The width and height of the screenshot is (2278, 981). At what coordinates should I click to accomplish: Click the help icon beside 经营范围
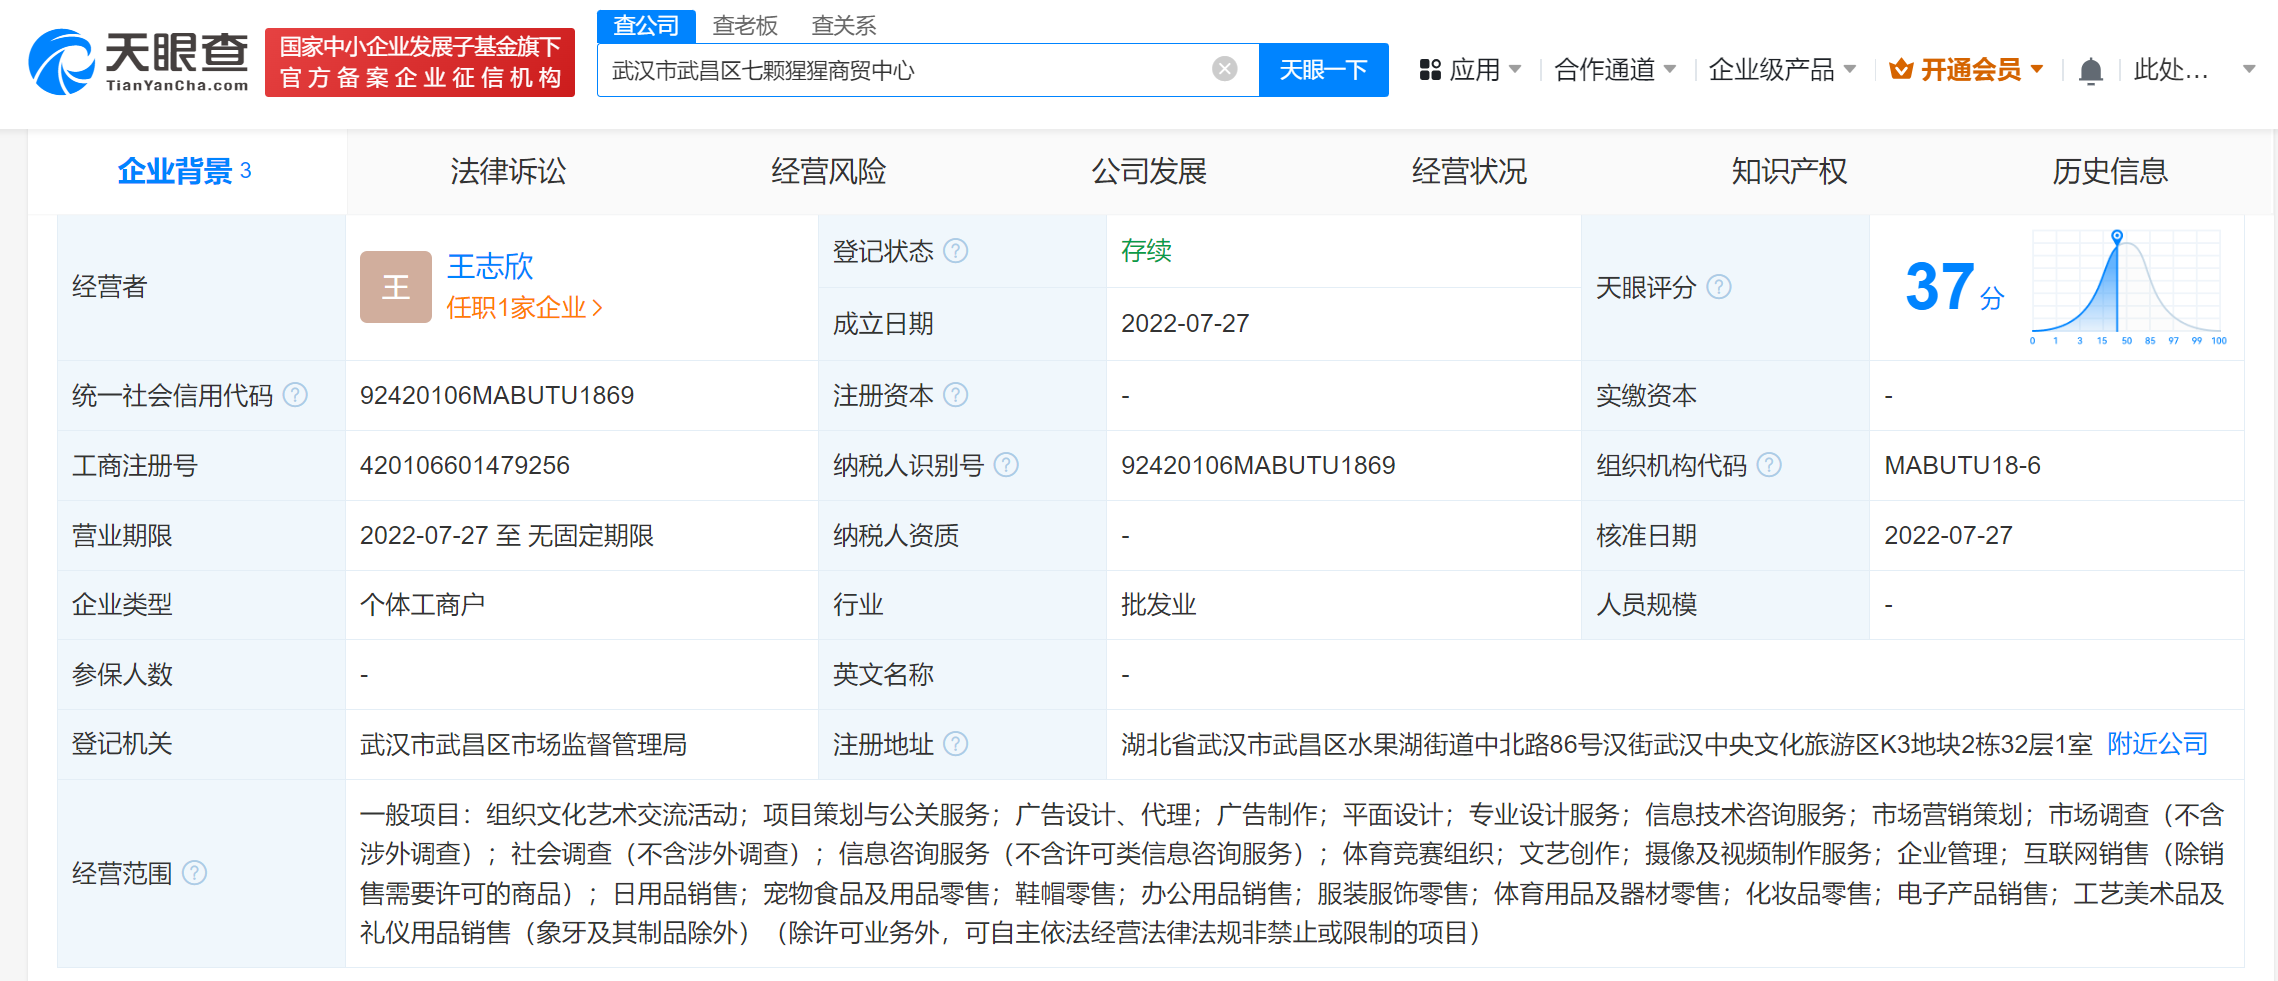pyautogui.click(x=196, y=873)
